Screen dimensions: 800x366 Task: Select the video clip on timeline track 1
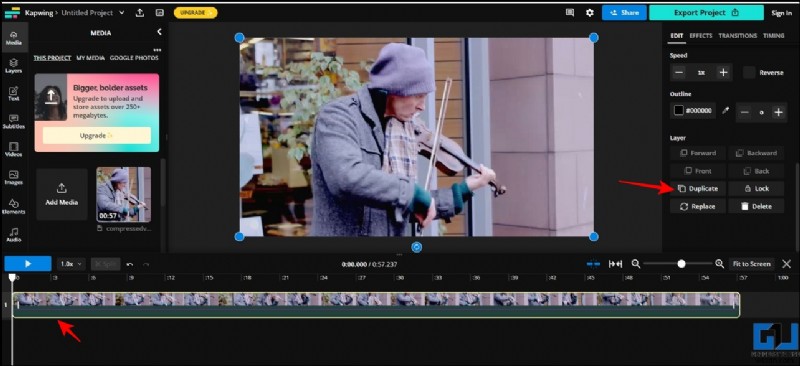pos(376,305)
